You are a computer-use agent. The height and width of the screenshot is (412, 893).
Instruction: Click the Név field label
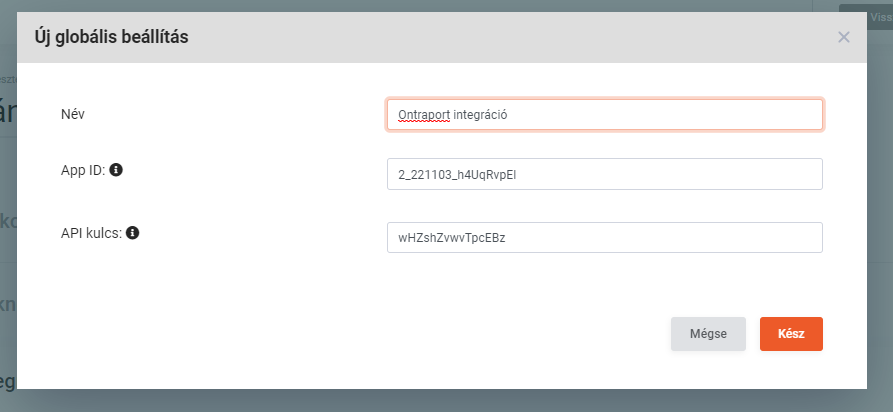coord(73,113)
